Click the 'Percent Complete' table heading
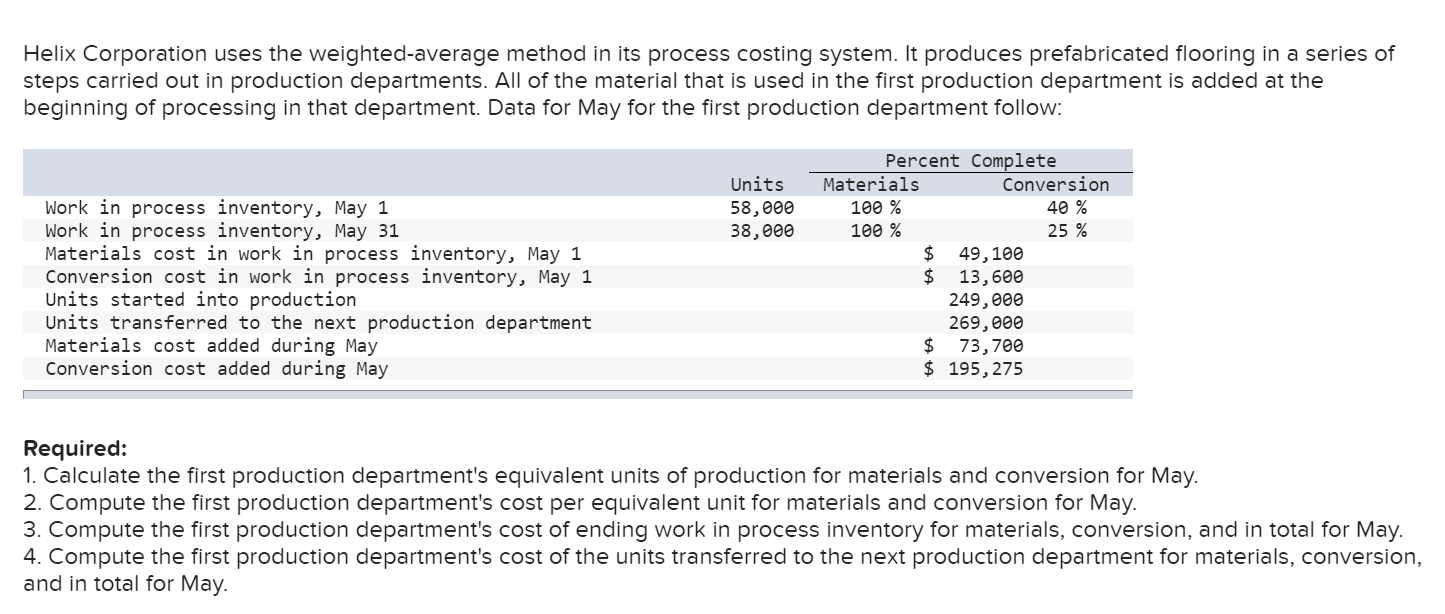This screenshot has height=614, width=1445. coord(970,161)
